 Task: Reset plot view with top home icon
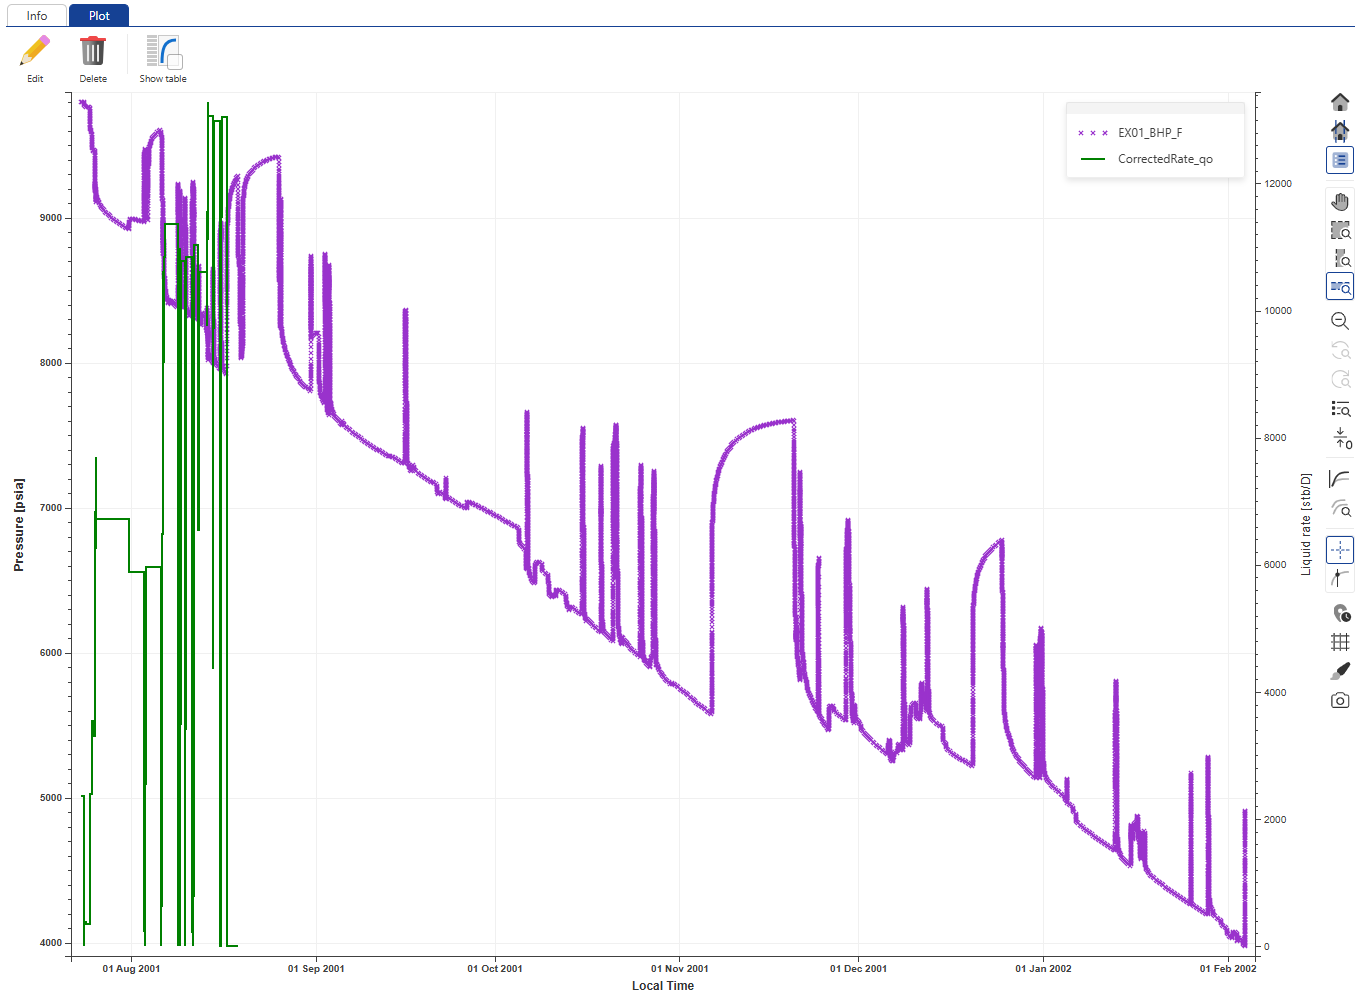tap(1340, 102)
